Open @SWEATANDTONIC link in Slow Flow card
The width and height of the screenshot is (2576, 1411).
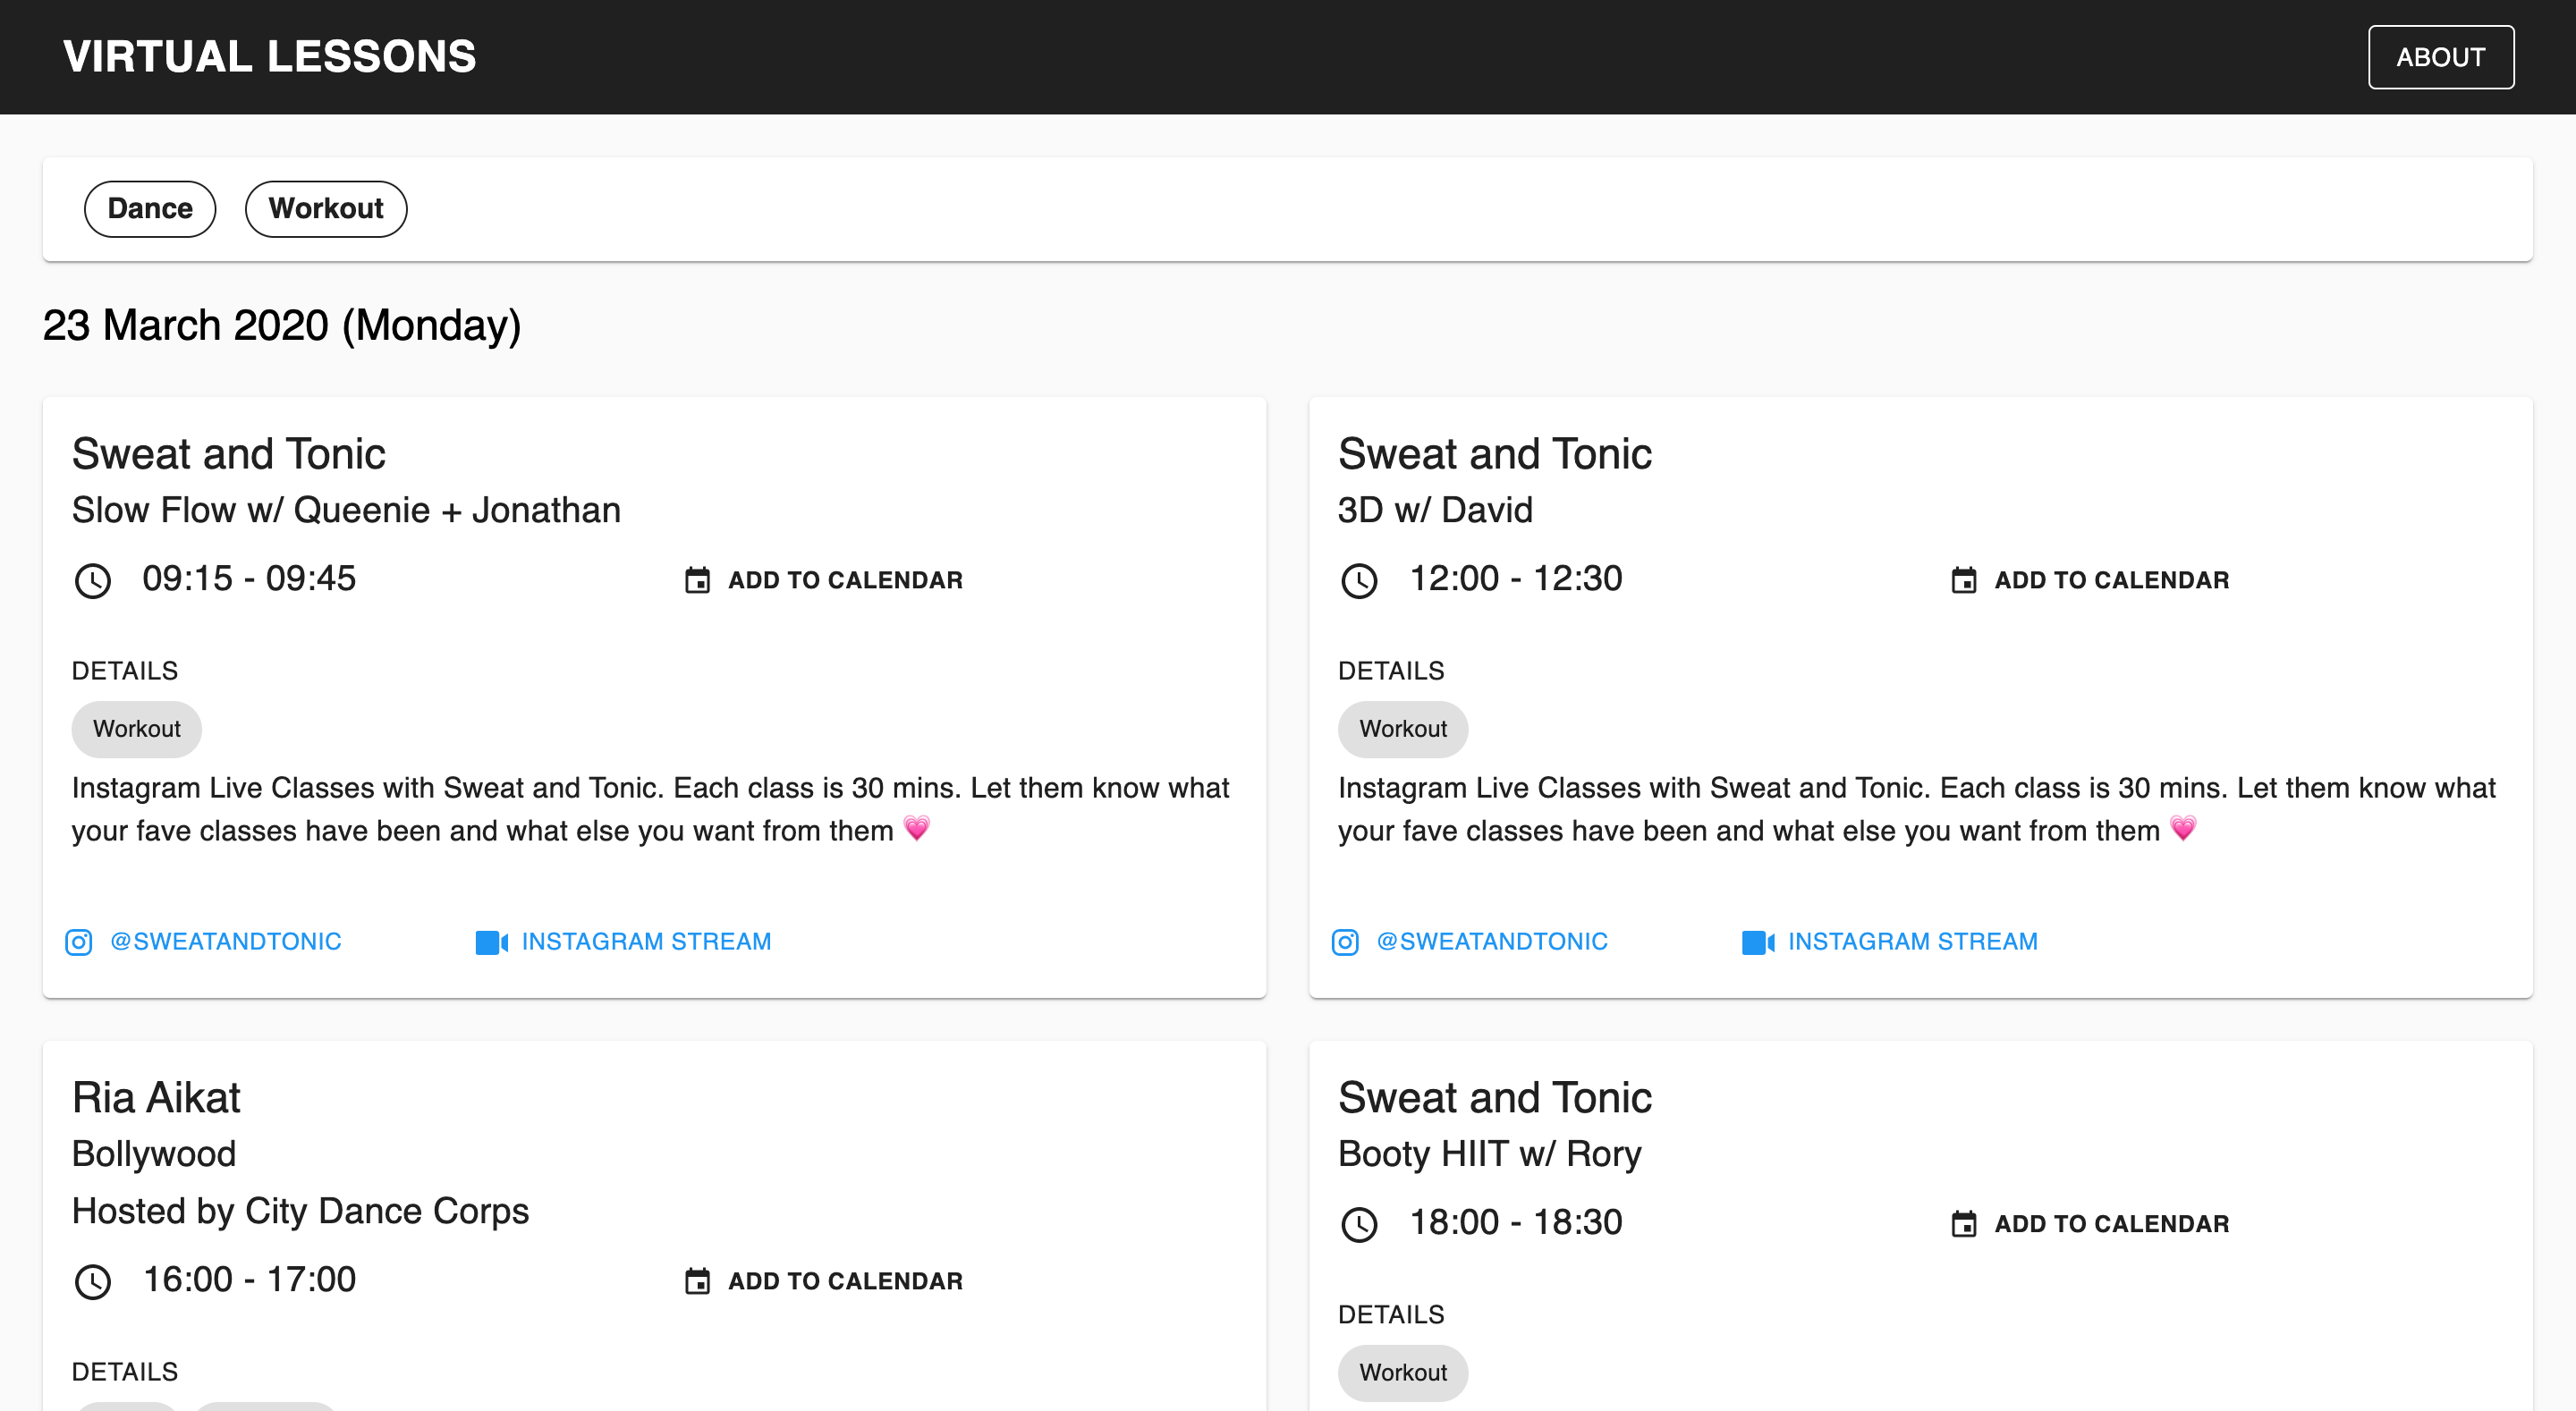[x=225, y=942]
